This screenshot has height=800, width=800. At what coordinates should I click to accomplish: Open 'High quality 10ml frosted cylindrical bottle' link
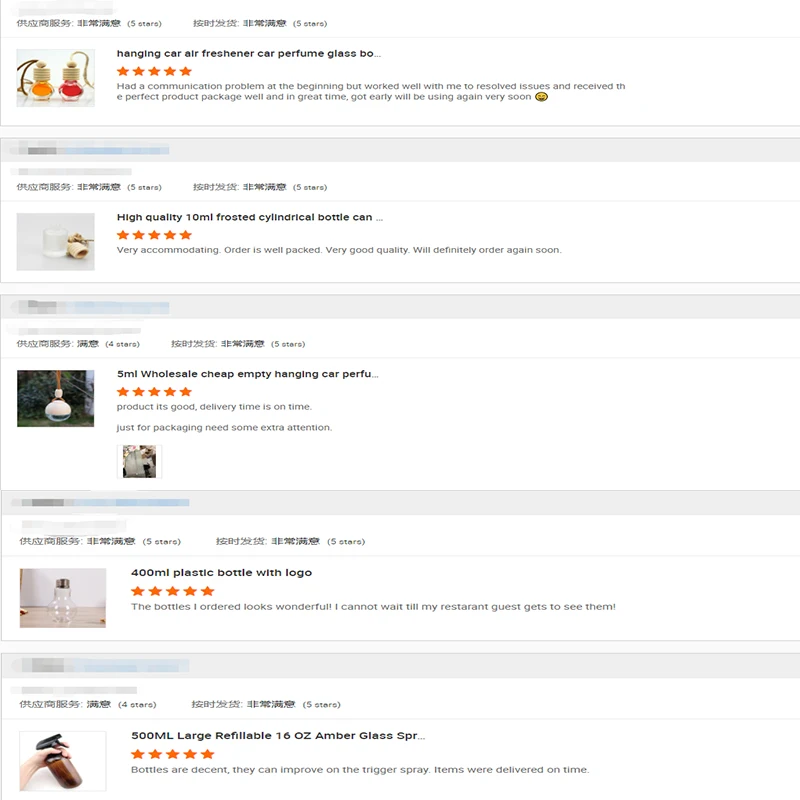[x=249, y=217]
